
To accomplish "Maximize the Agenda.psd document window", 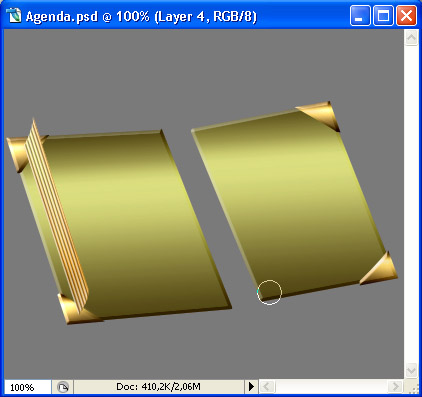I will [x=383, y=16].
